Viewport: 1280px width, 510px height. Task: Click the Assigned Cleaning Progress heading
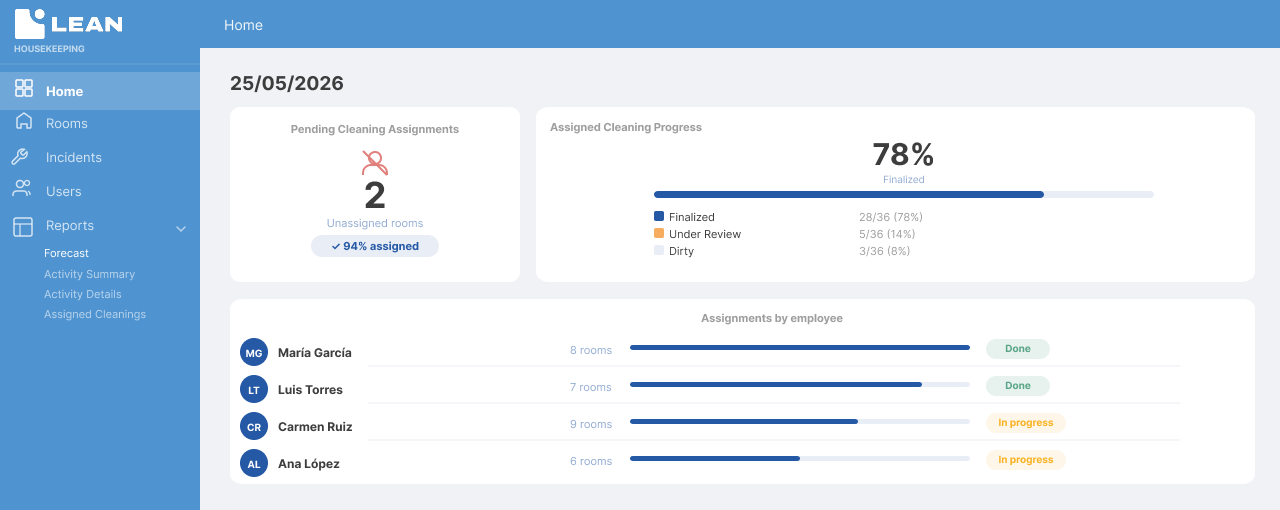pos(626,127)
